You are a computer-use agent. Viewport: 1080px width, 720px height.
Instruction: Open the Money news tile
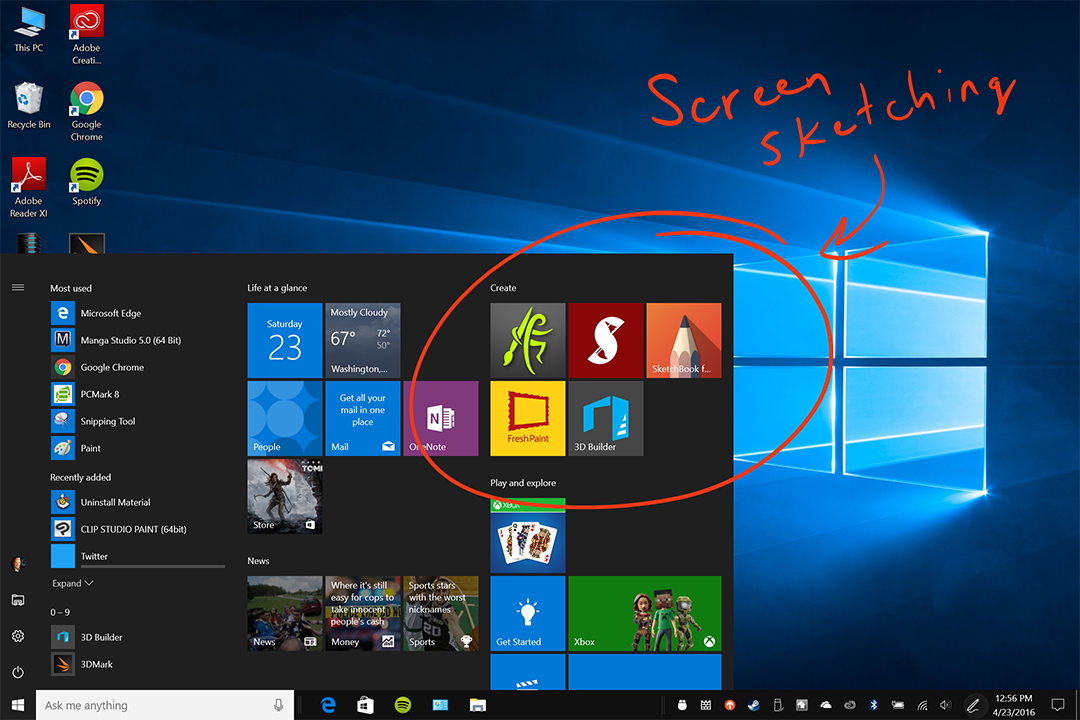click(362, 613)
